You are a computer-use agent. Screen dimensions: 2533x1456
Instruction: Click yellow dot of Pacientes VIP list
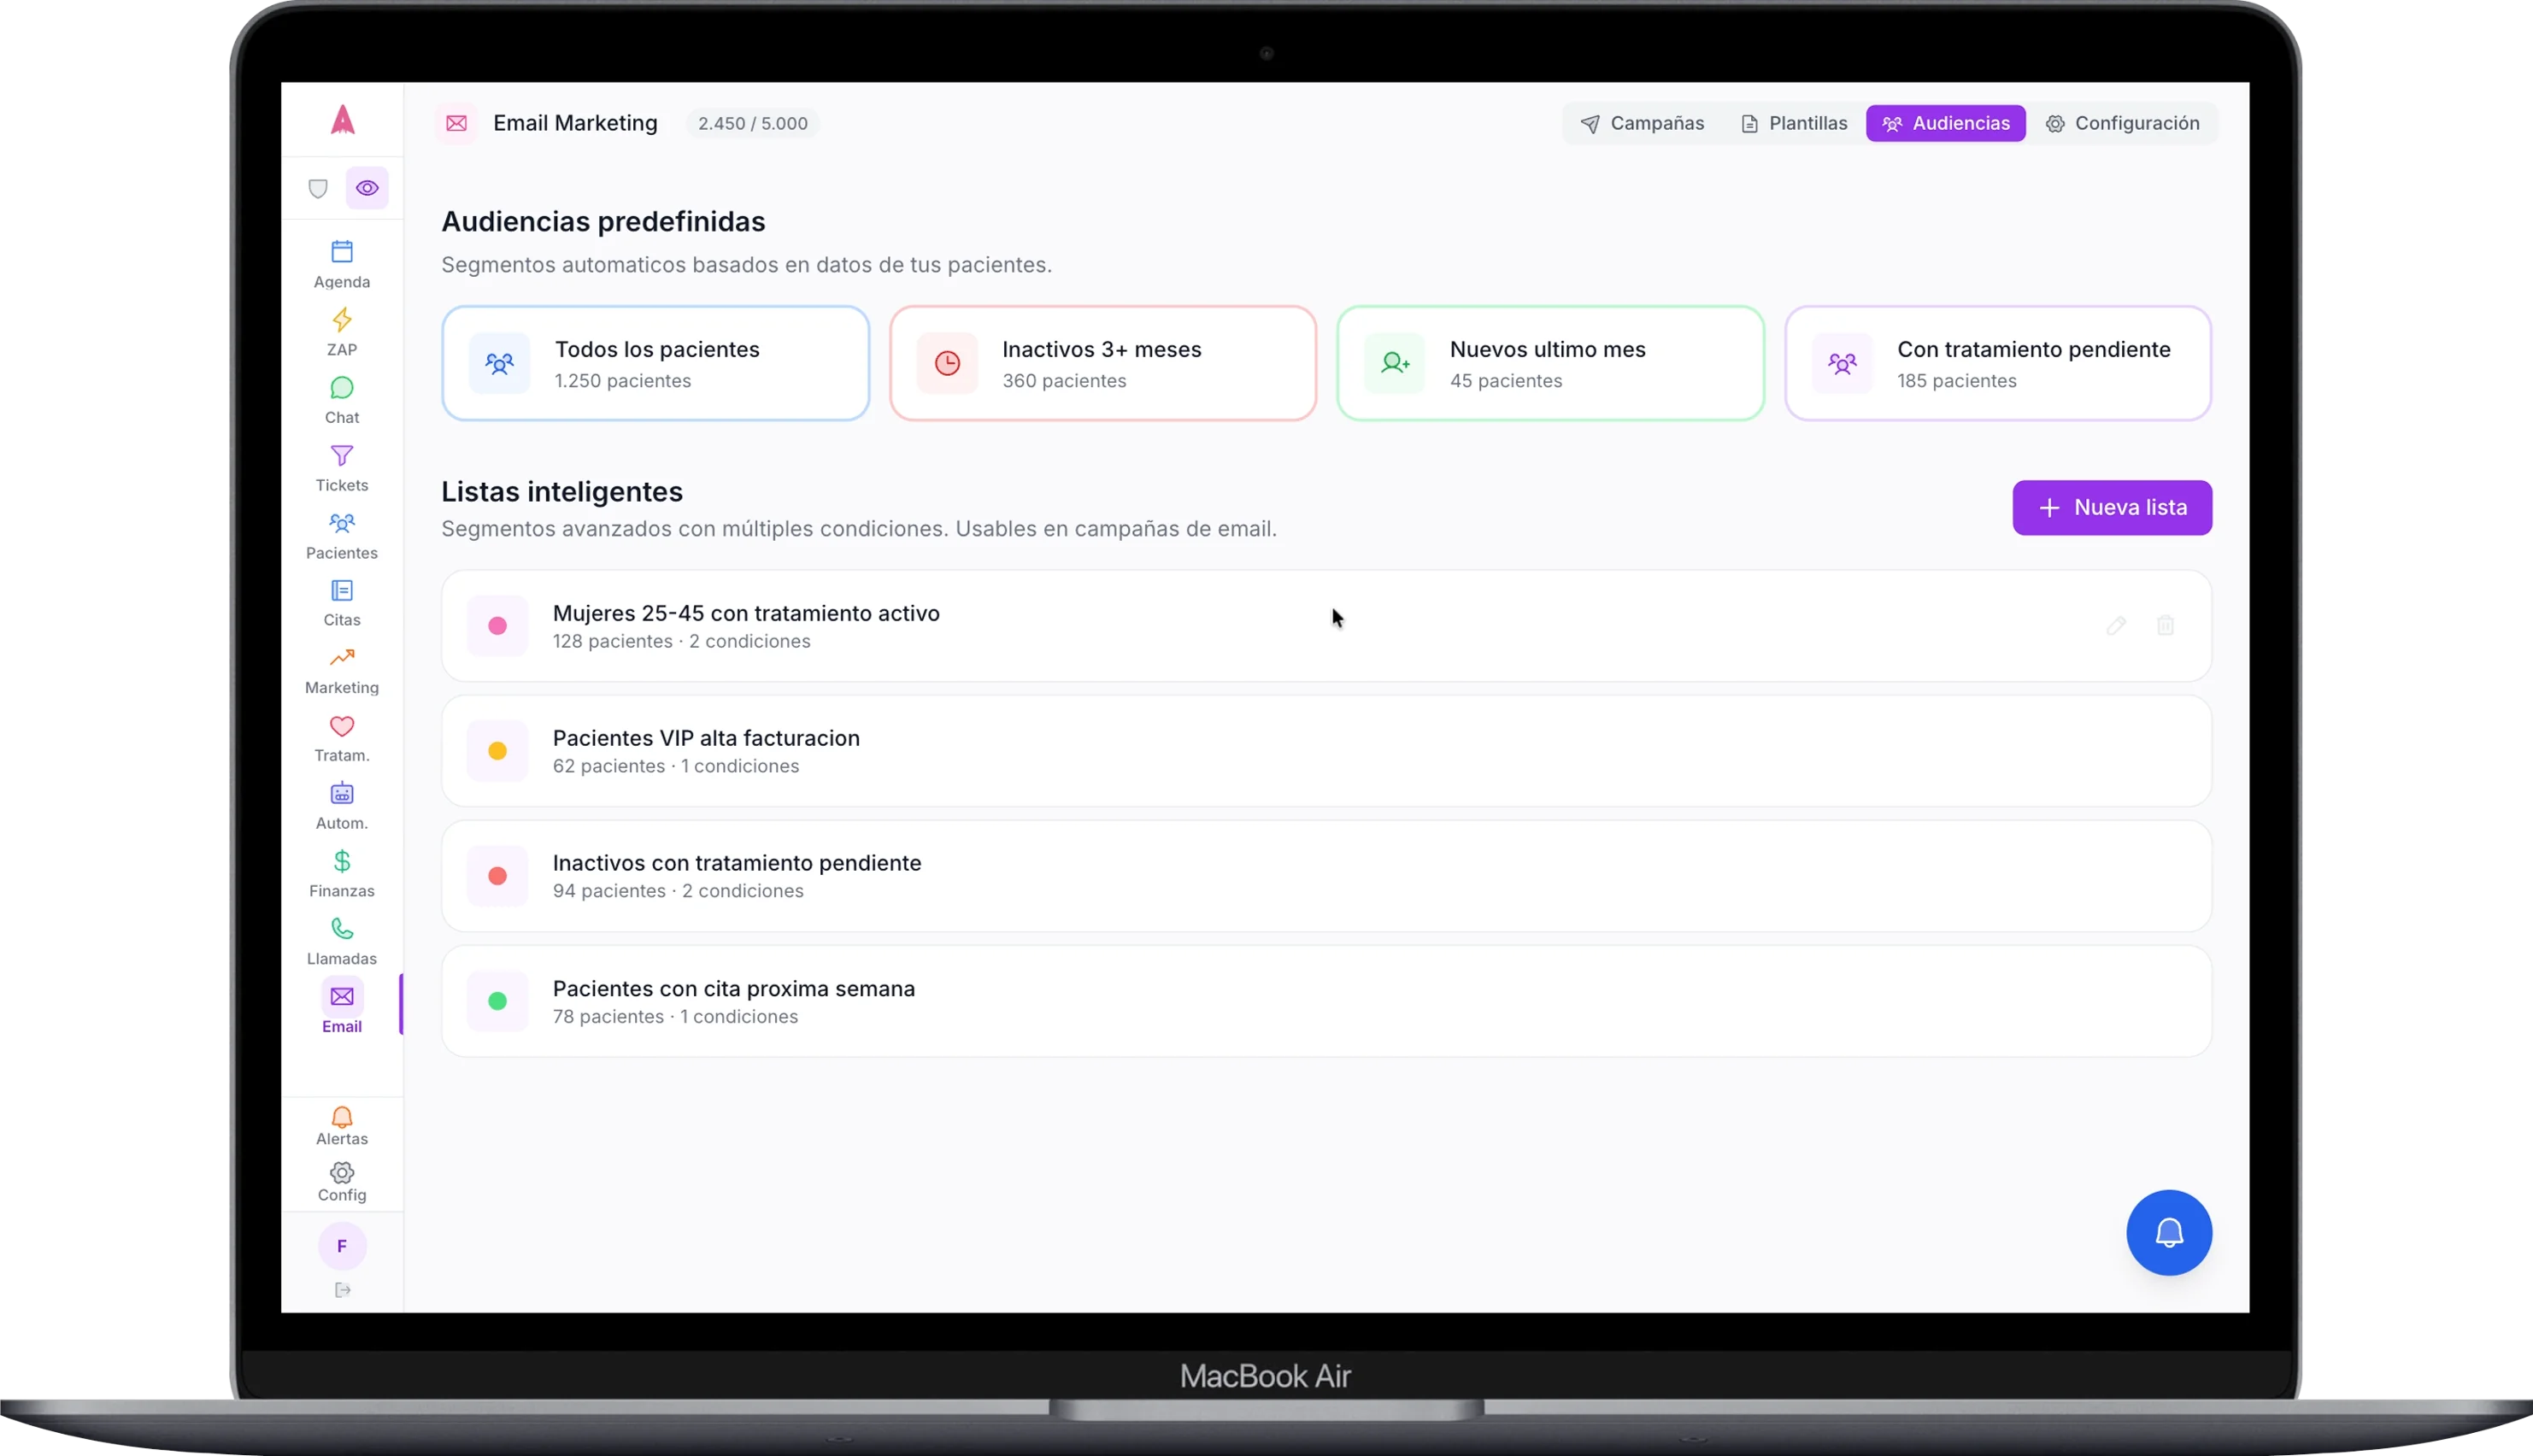[x=497, y=751]
